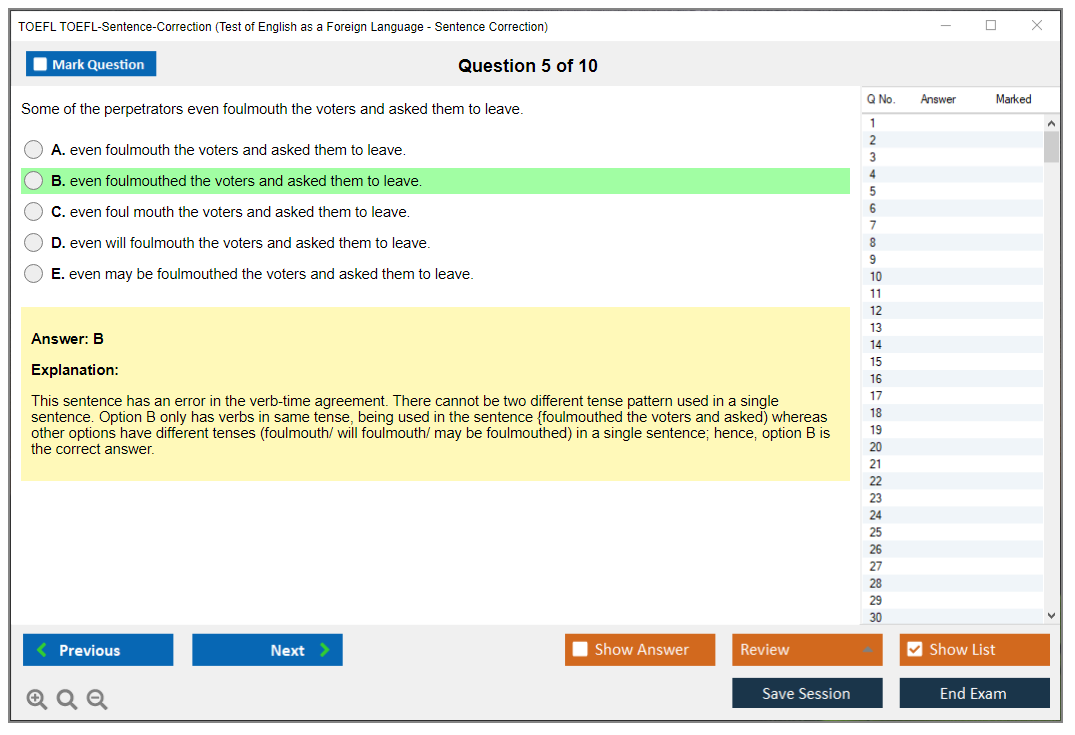
Task: Select question 10 in the list
Action: 876,277
